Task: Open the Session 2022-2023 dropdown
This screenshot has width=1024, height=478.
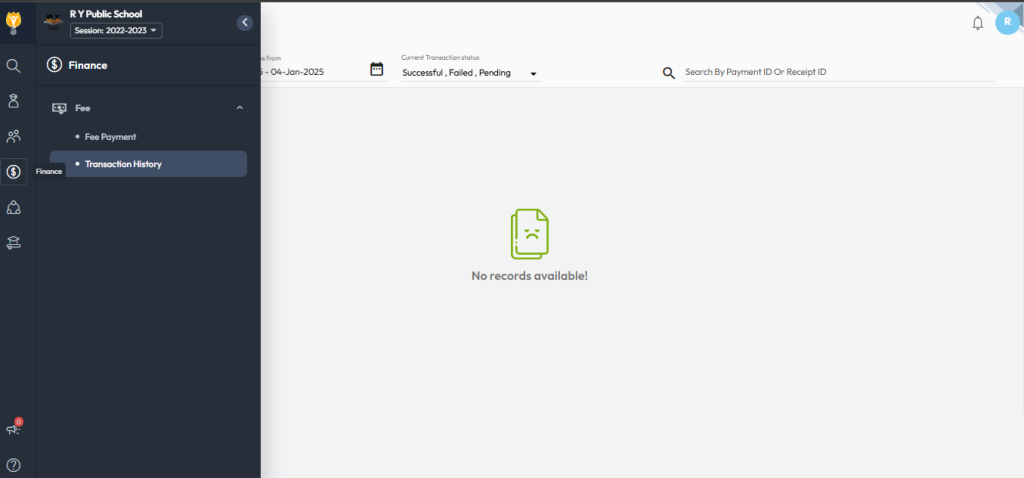Action: pyautogui.click(x=116, y=31)
